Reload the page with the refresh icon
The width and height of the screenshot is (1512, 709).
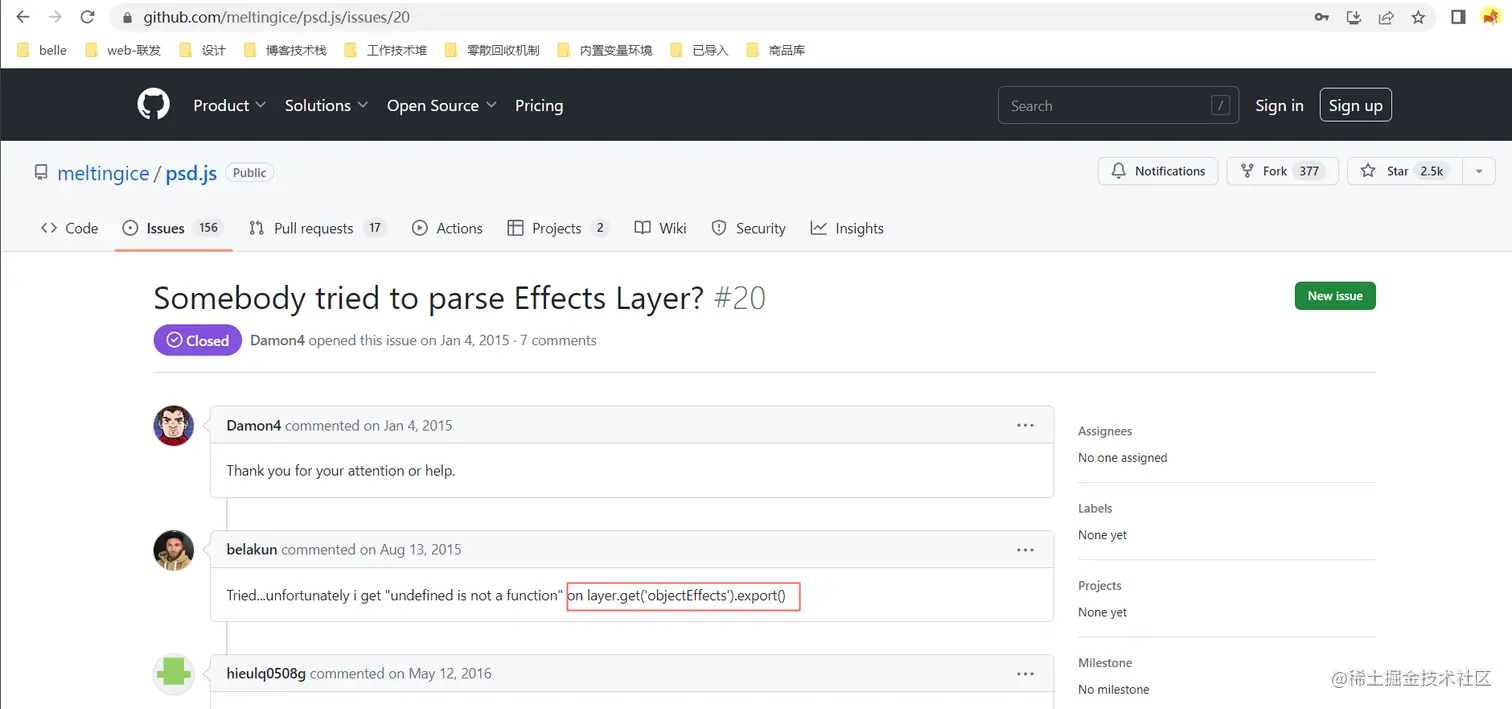(87, 17)
